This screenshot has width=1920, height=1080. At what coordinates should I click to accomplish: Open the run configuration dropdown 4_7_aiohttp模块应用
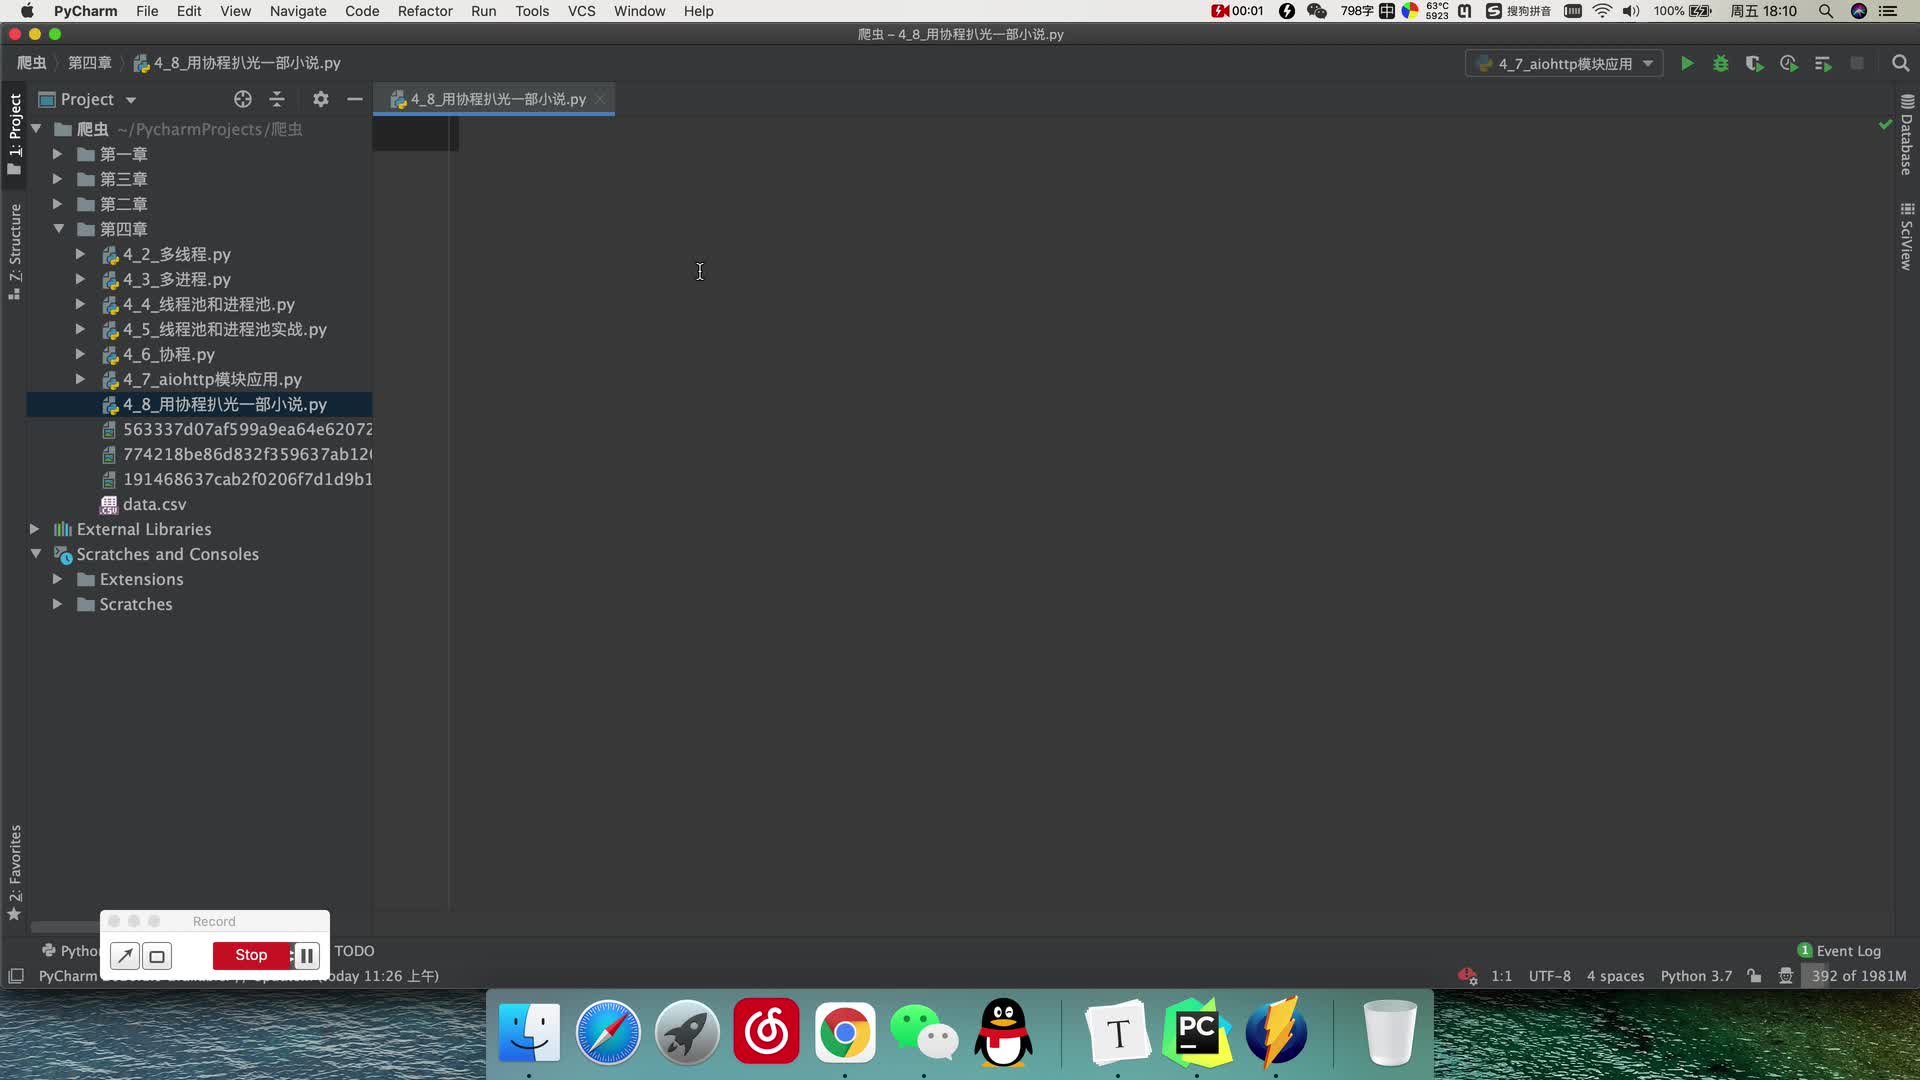coord(1564,64)
